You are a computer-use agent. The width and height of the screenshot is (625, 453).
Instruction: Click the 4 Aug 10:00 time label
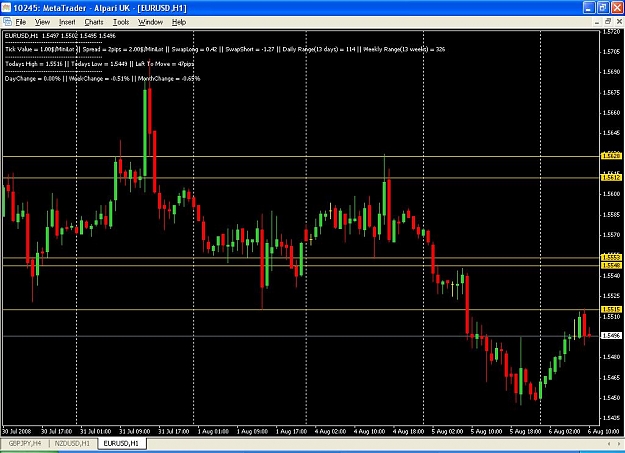pyautogui.click(x=369, y=431)
